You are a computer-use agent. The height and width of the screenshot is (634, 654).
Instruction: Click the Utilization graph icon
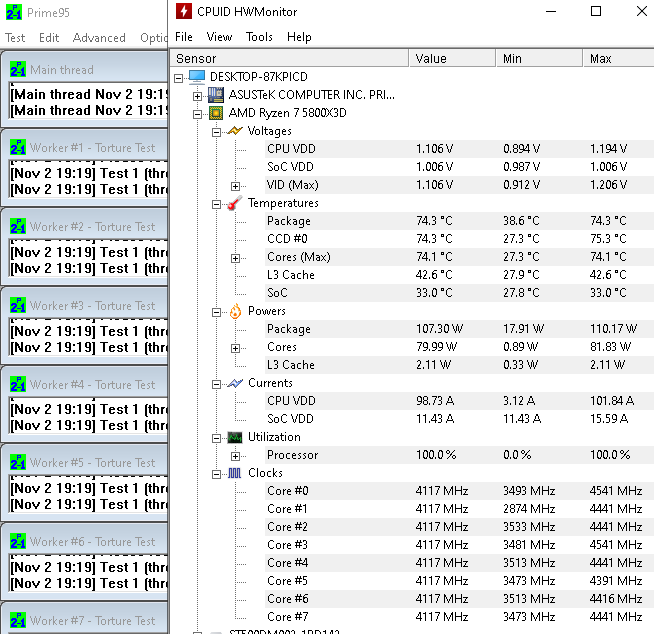(235, 437)
